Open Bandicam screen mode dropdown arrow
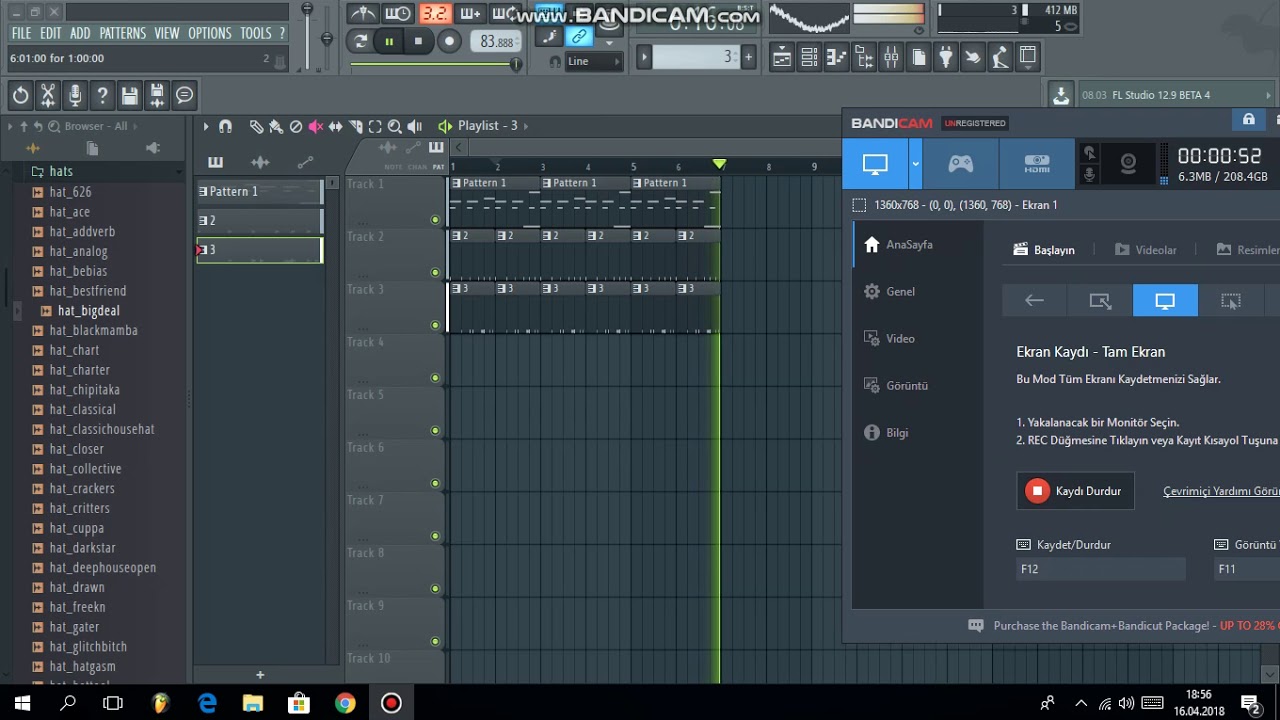The image size is (1280, 720). click(x=915, y=164)
